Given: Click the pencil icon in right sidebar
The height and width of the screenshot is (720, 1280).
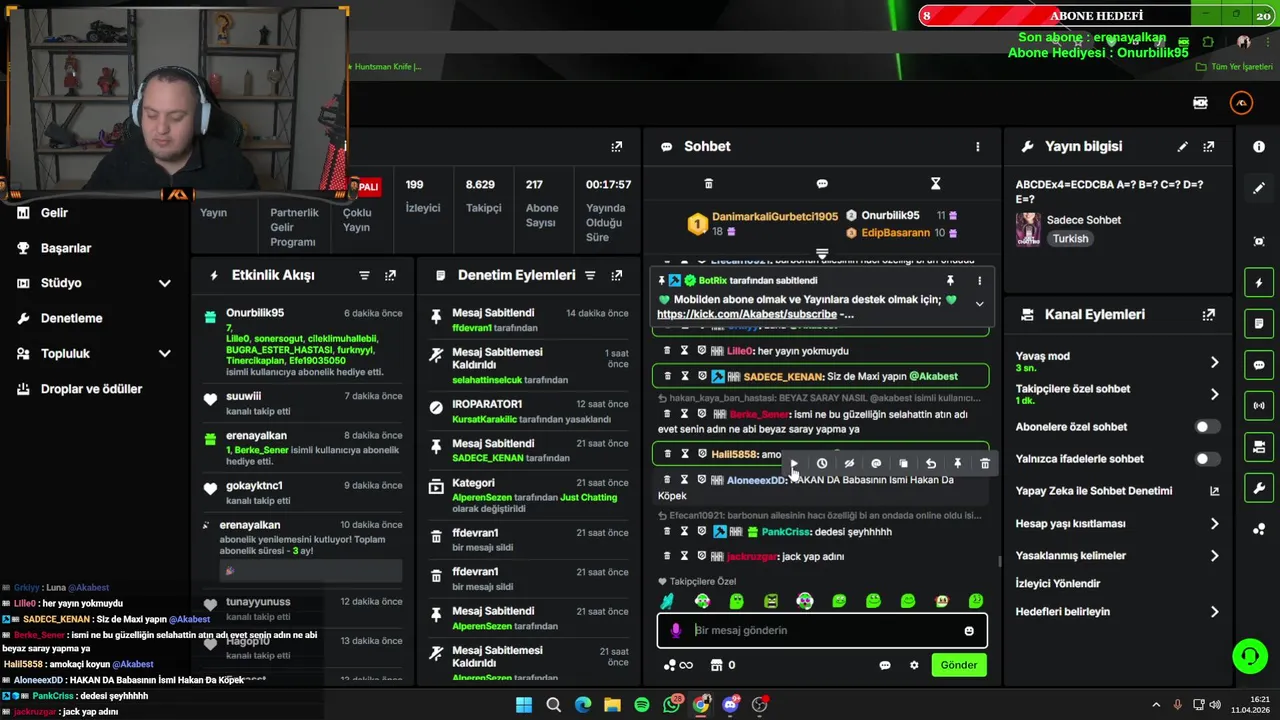Looking at the screenshot, I should [x=1259, y=188].
